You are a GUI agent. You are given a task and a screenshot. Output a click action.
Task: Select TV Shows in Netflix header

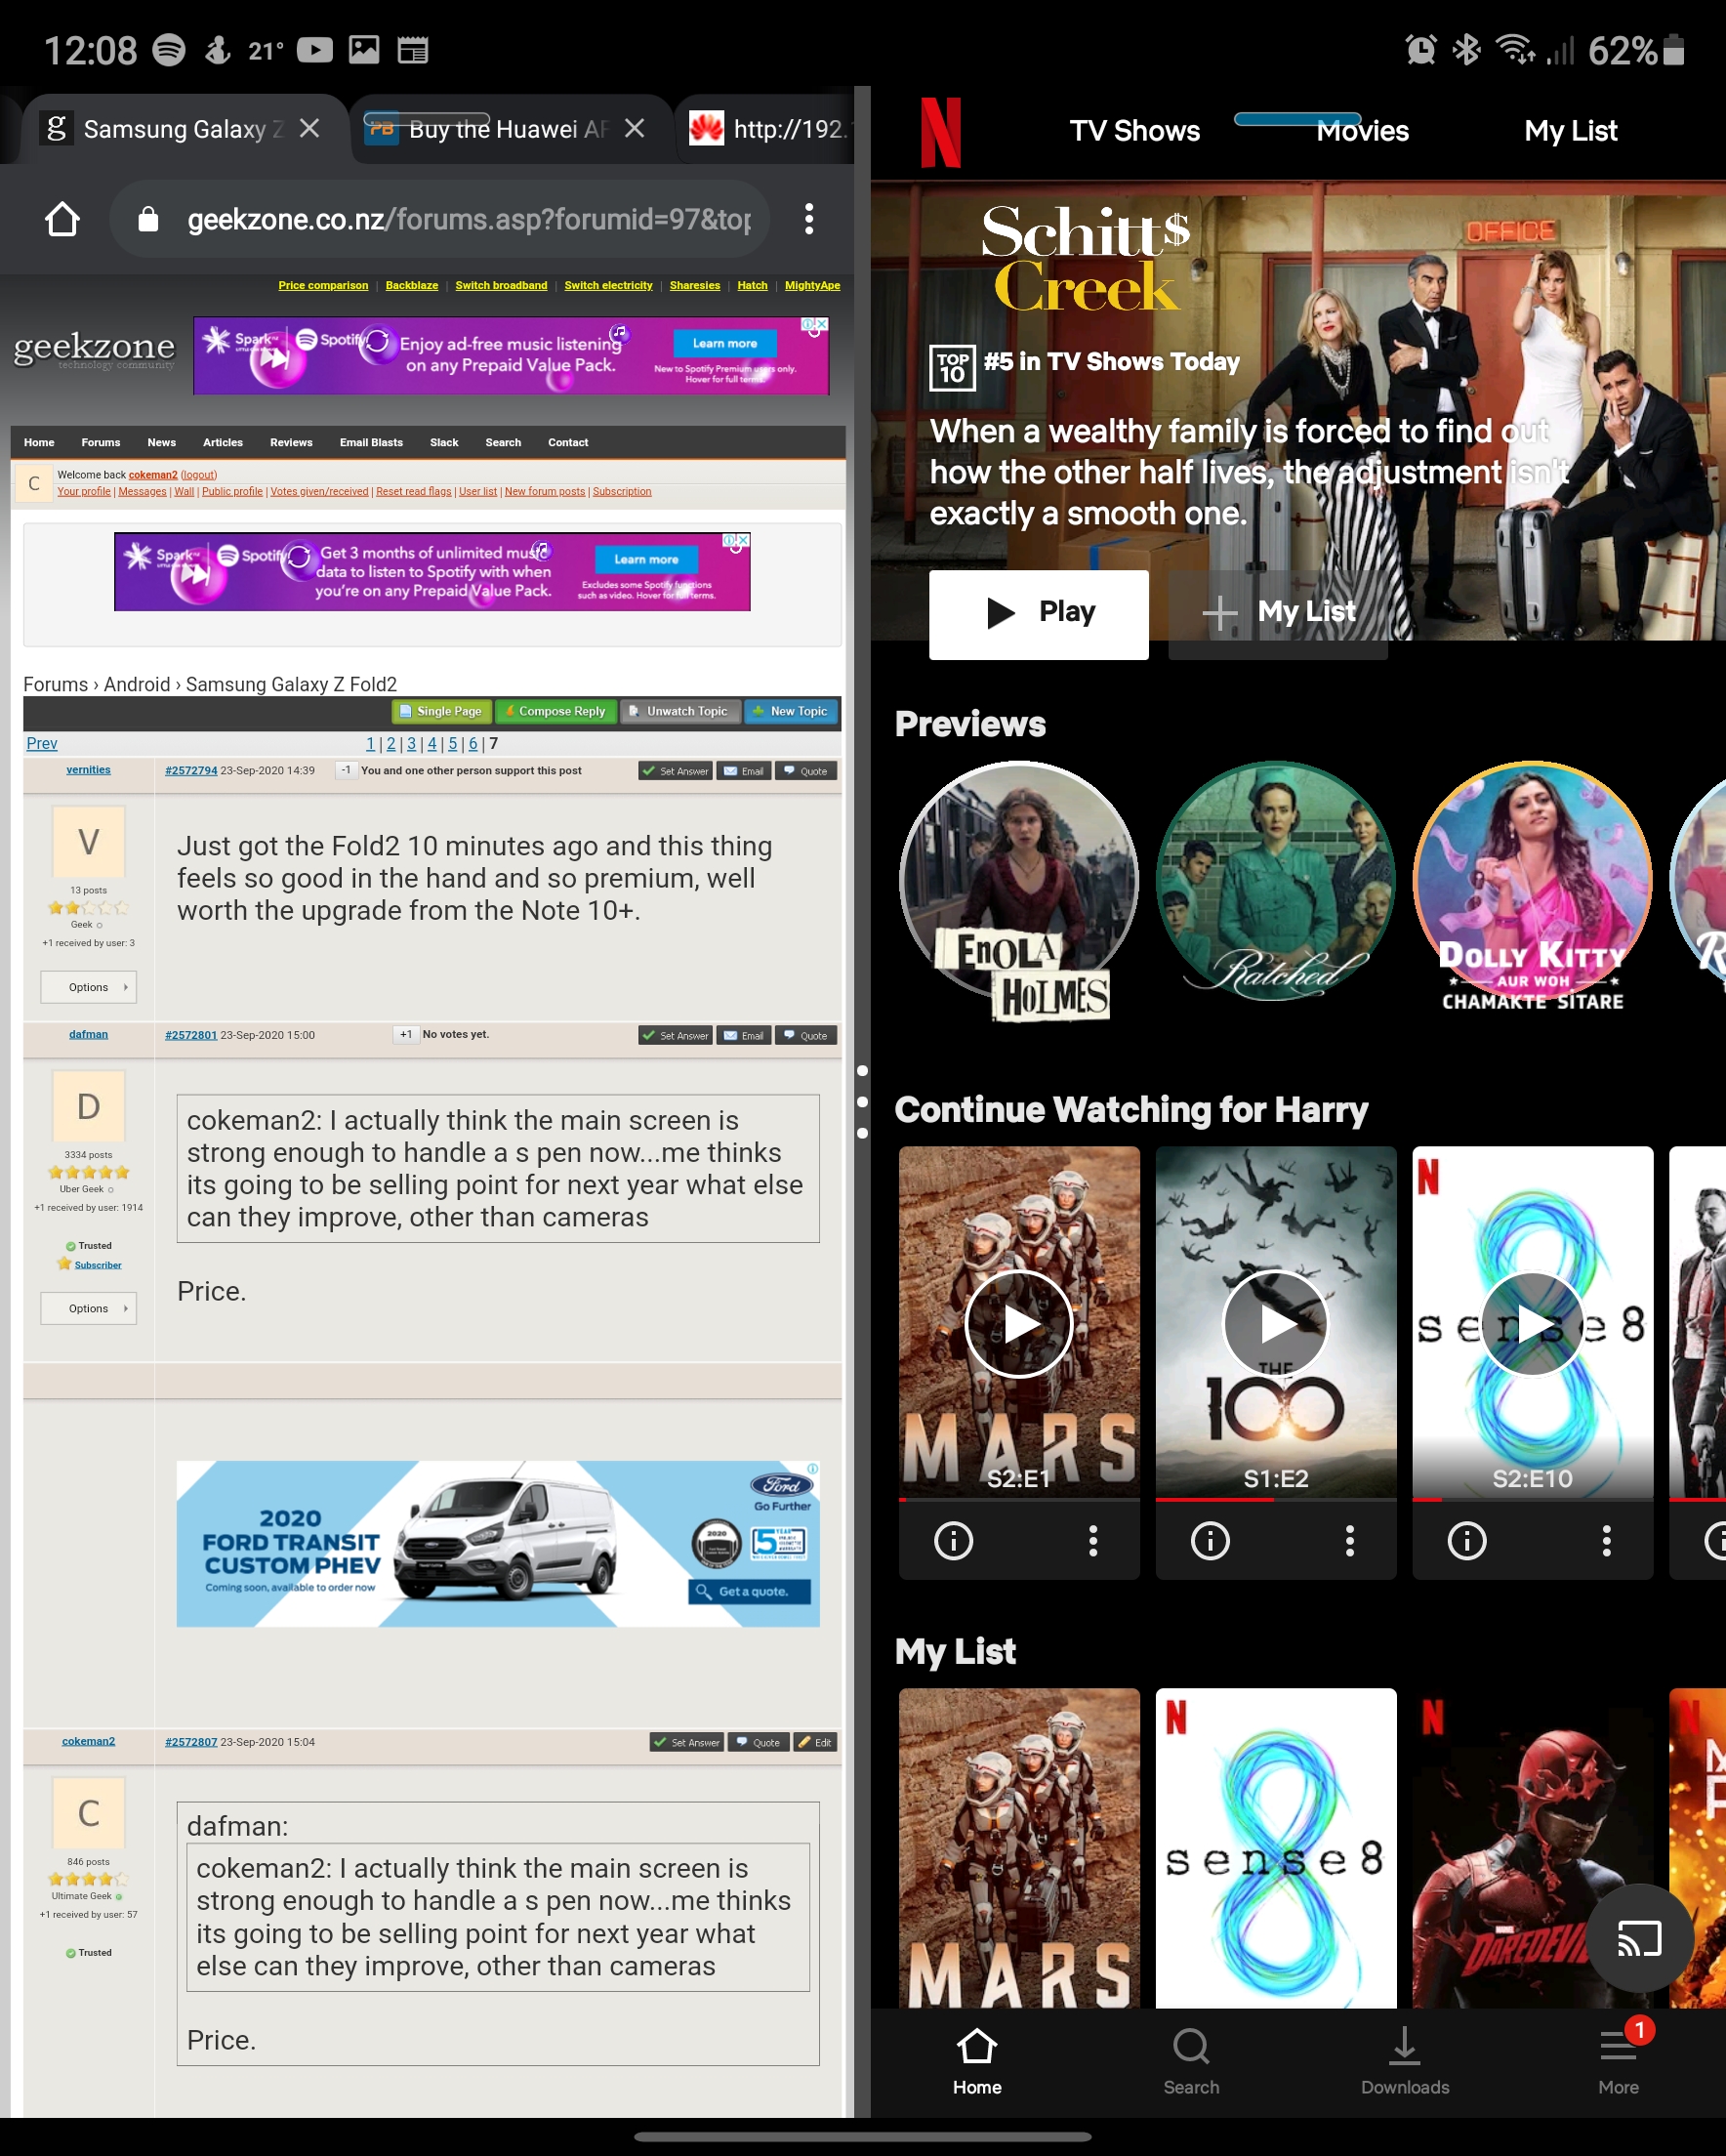[x=1134, y=131]
